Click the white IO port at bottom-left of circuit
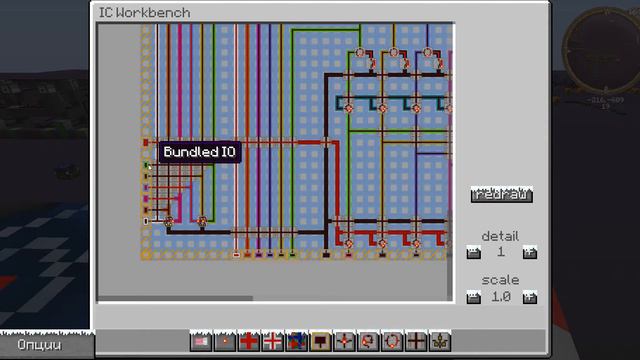Screen dimensions: 640x360 pos(146,221)
